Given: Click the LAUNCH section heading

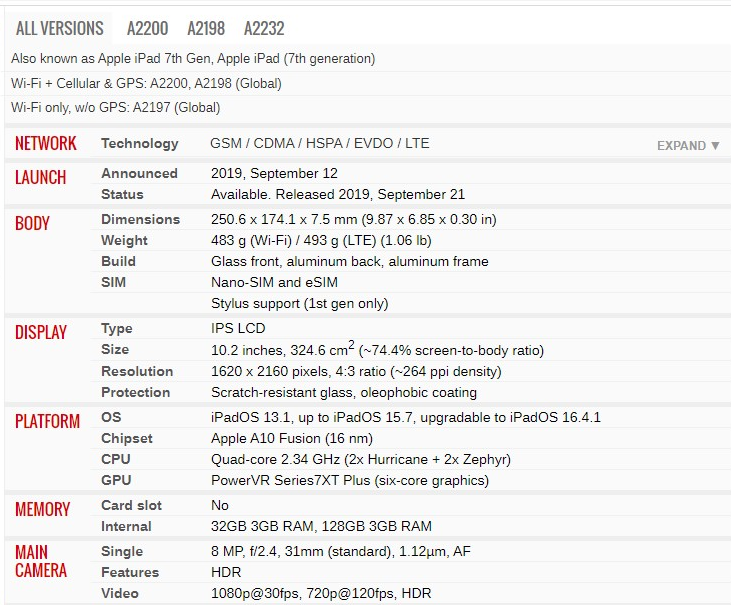Looking at the screenshot, I should click(41, 178).
